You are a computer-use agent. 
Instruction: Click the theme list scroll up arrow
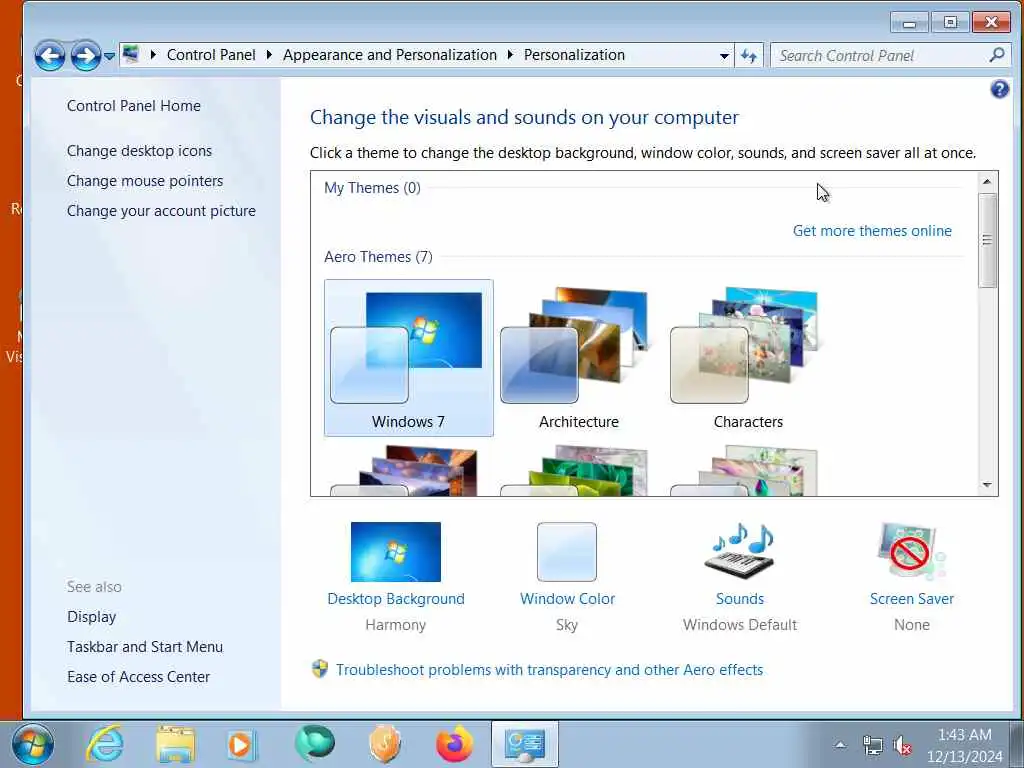pos(987,182)
